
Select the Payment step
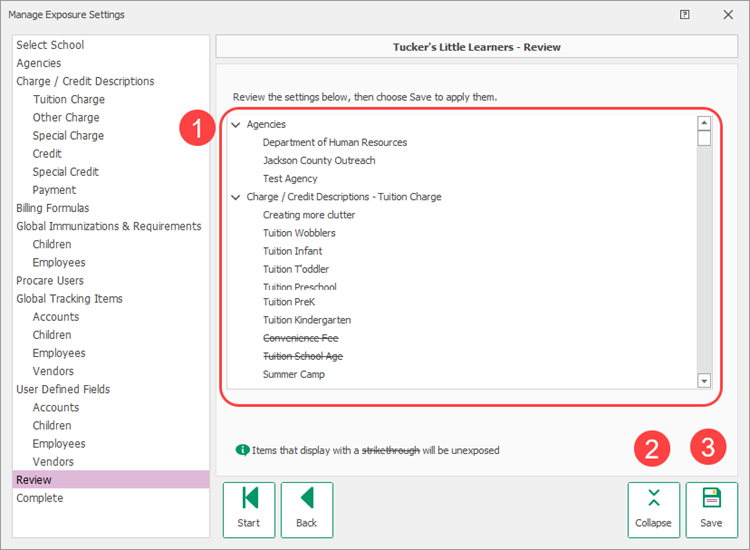54,190
